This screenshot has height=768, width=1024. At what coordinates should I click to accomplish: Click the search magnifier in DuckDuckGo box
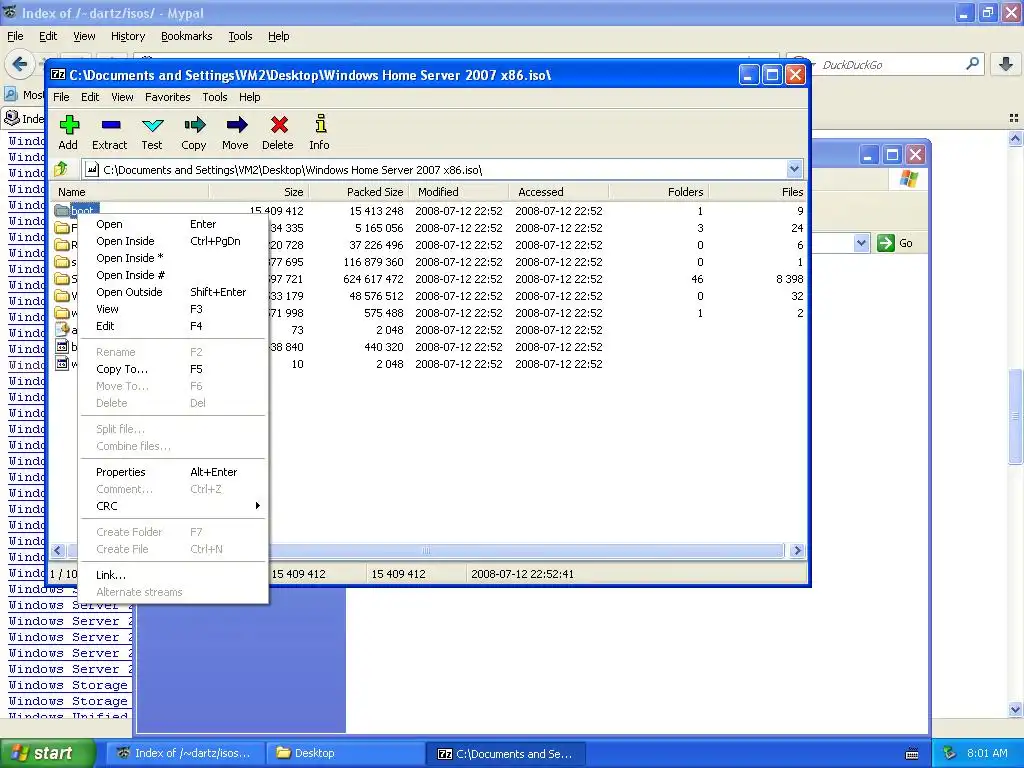[972, 64]
